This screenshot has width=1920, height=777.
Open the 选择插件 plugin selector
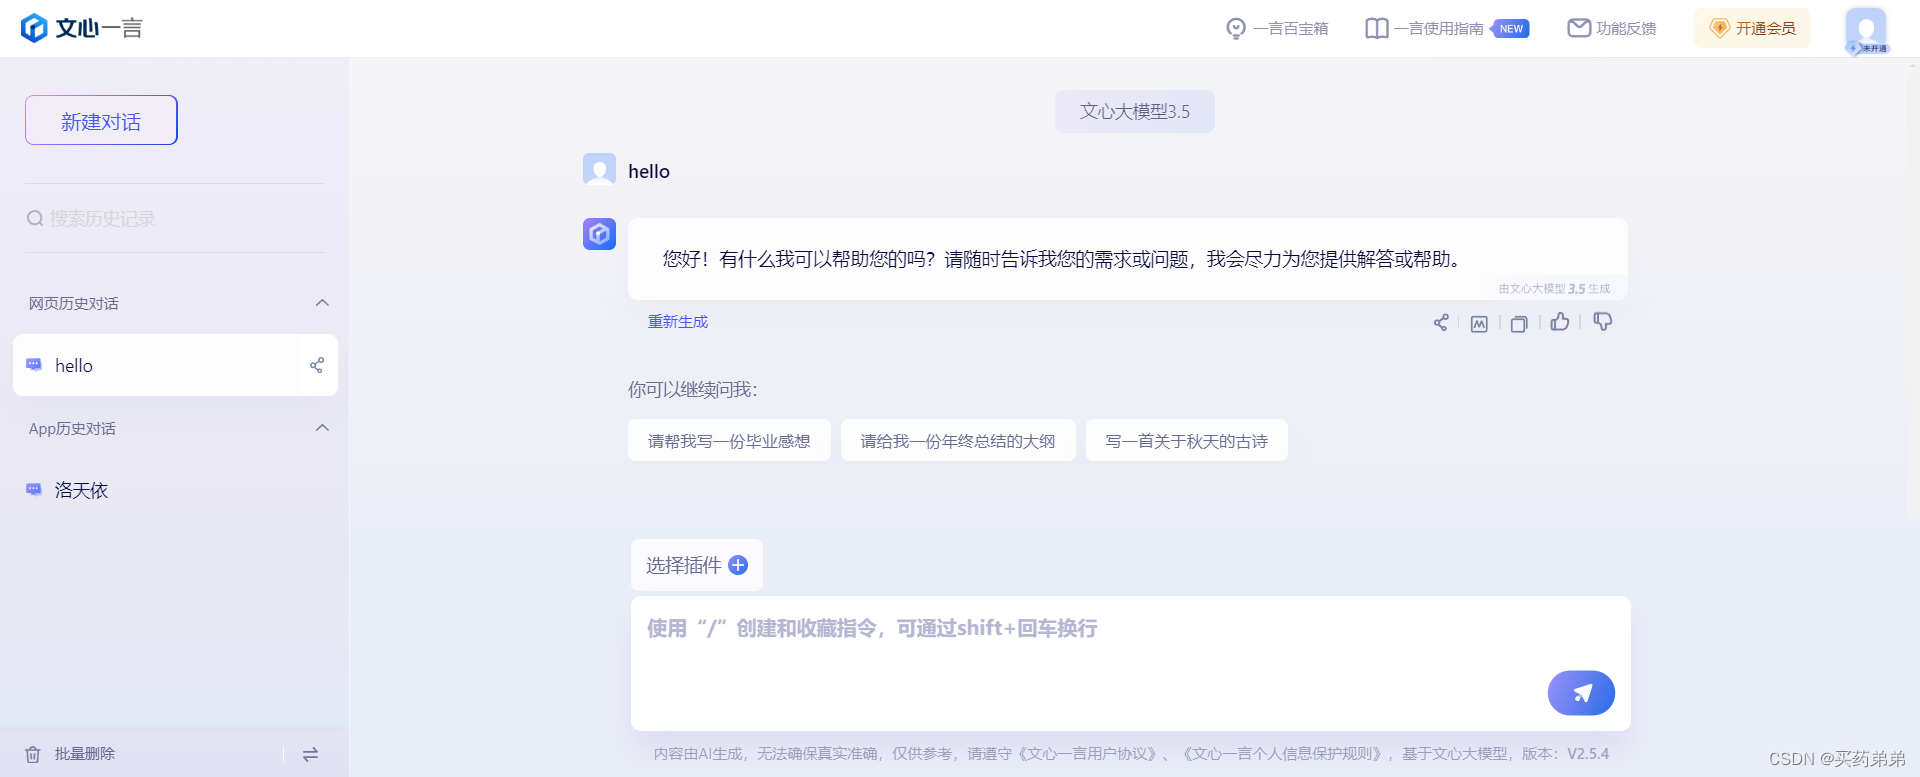(x=697, y=565)
